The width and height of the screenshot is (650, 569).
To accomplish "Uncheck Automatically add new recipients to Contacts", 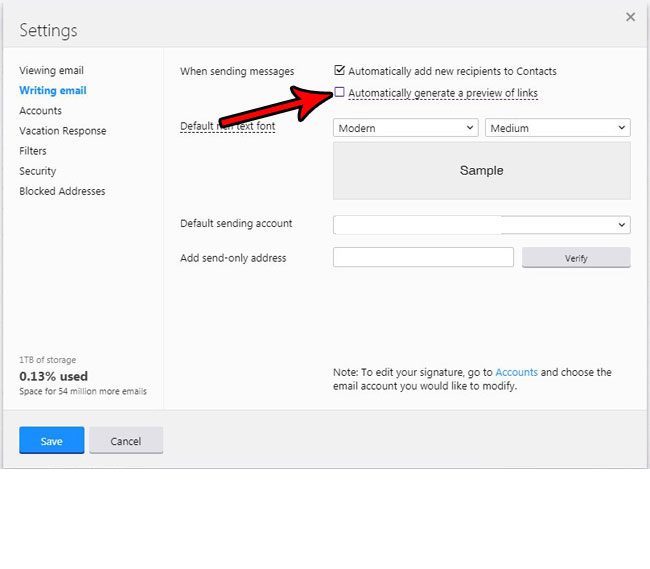I will point(340,71).
